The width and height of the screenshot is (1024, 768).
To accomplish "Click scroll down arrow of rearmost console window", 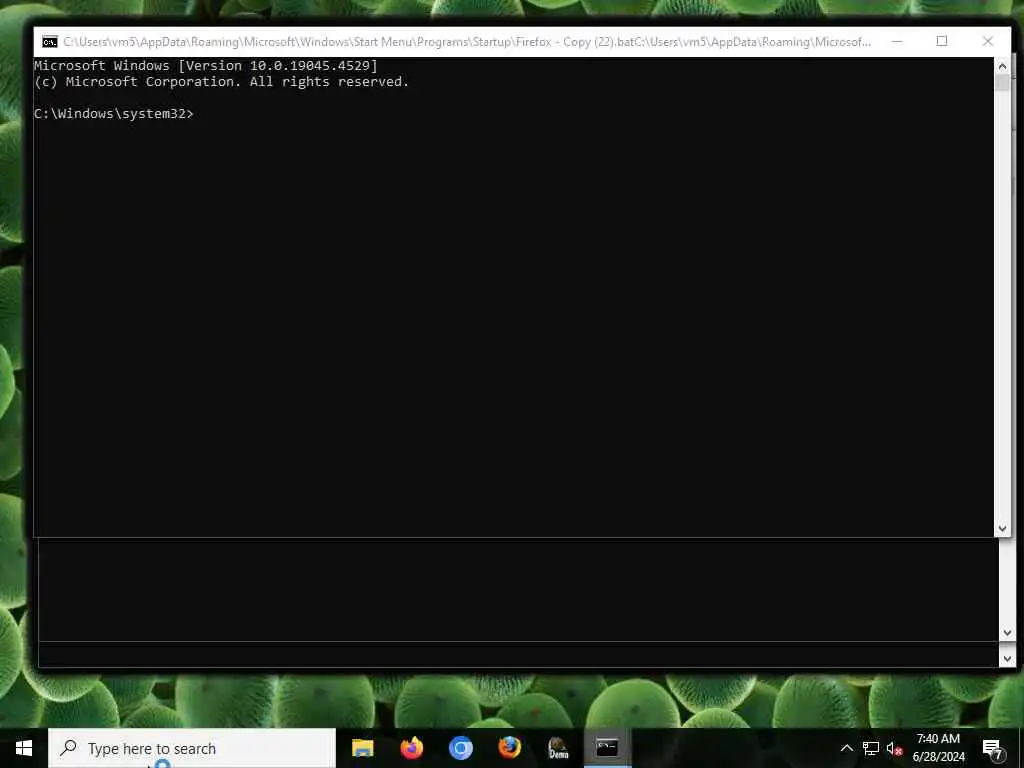I will pyautogui.click(x=1007, y=659).
